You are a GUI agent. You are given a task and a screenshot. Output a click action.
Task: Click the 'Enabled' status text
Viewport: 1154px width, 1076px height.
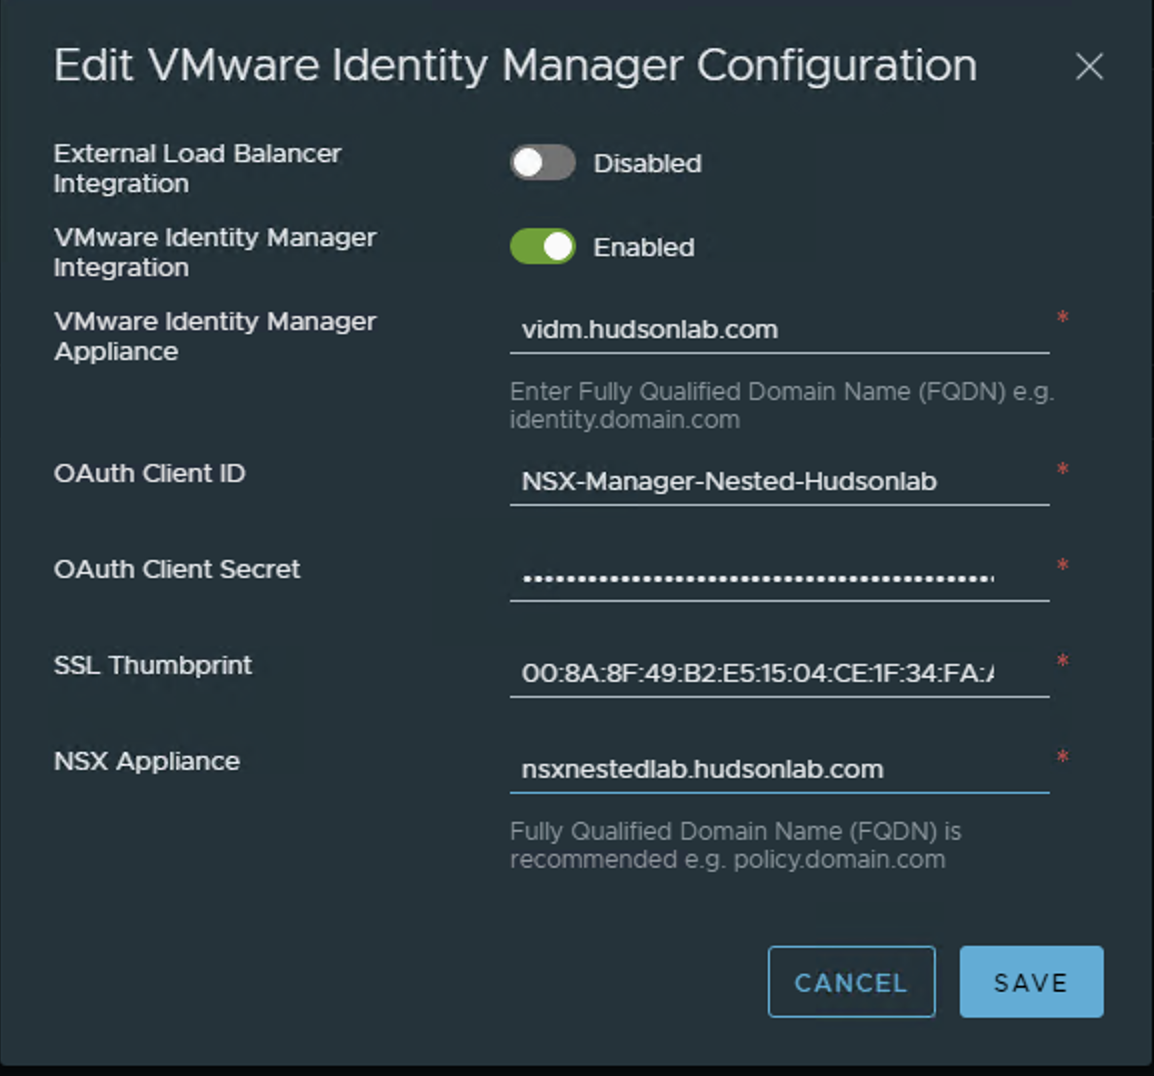(x=644, y=247)
